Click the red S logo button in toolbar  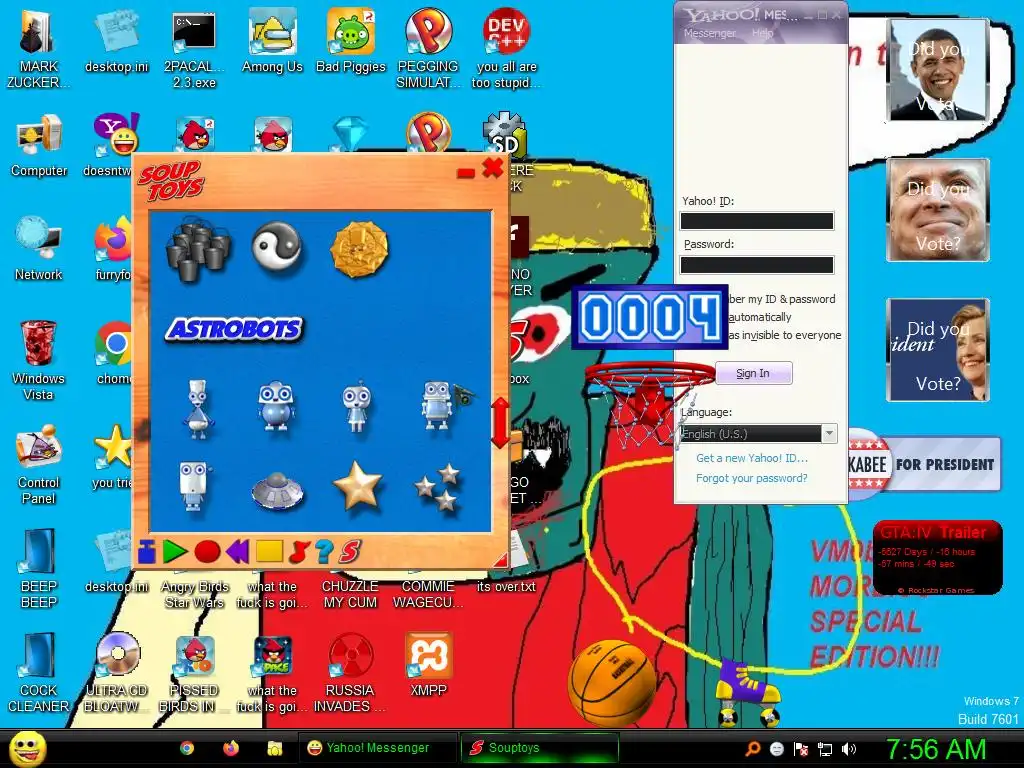(349, 552)
